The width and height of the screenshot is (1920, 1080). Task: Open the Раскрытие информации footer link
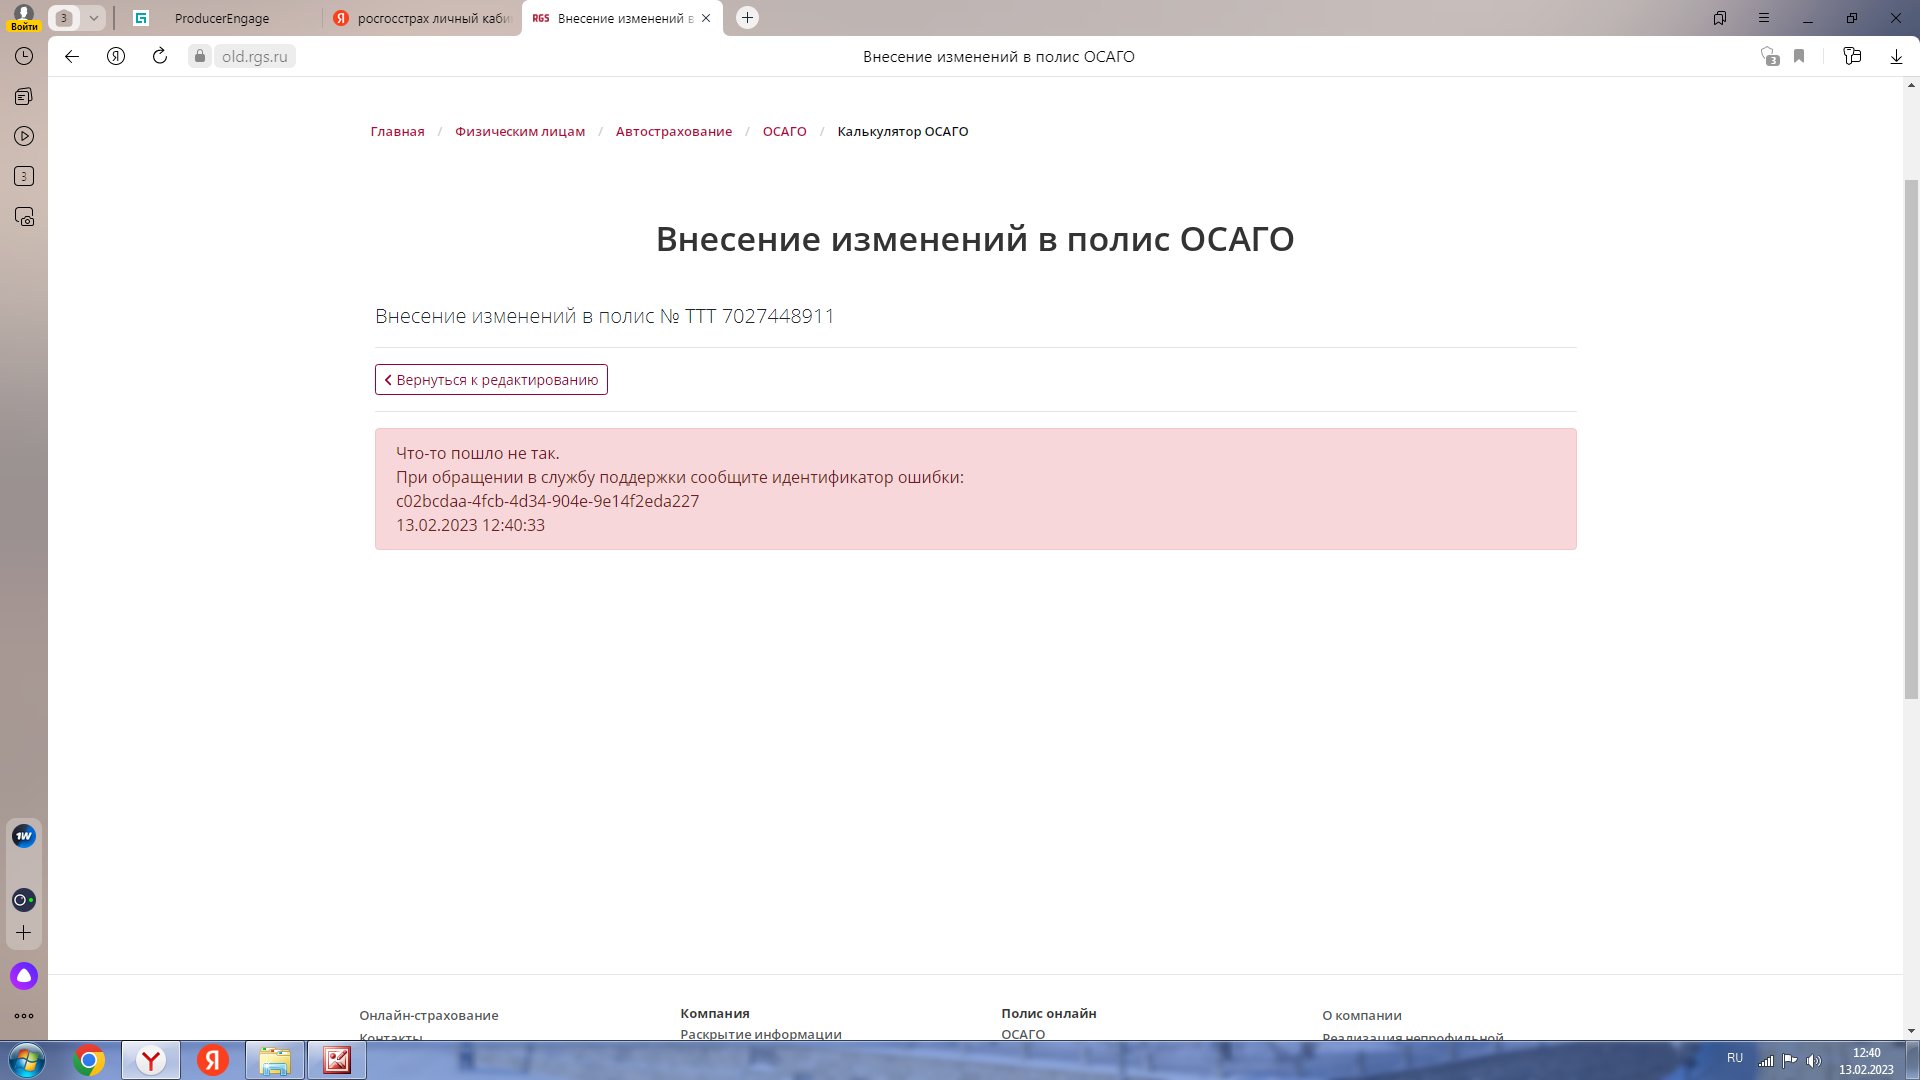click(x=761, y=1034)
